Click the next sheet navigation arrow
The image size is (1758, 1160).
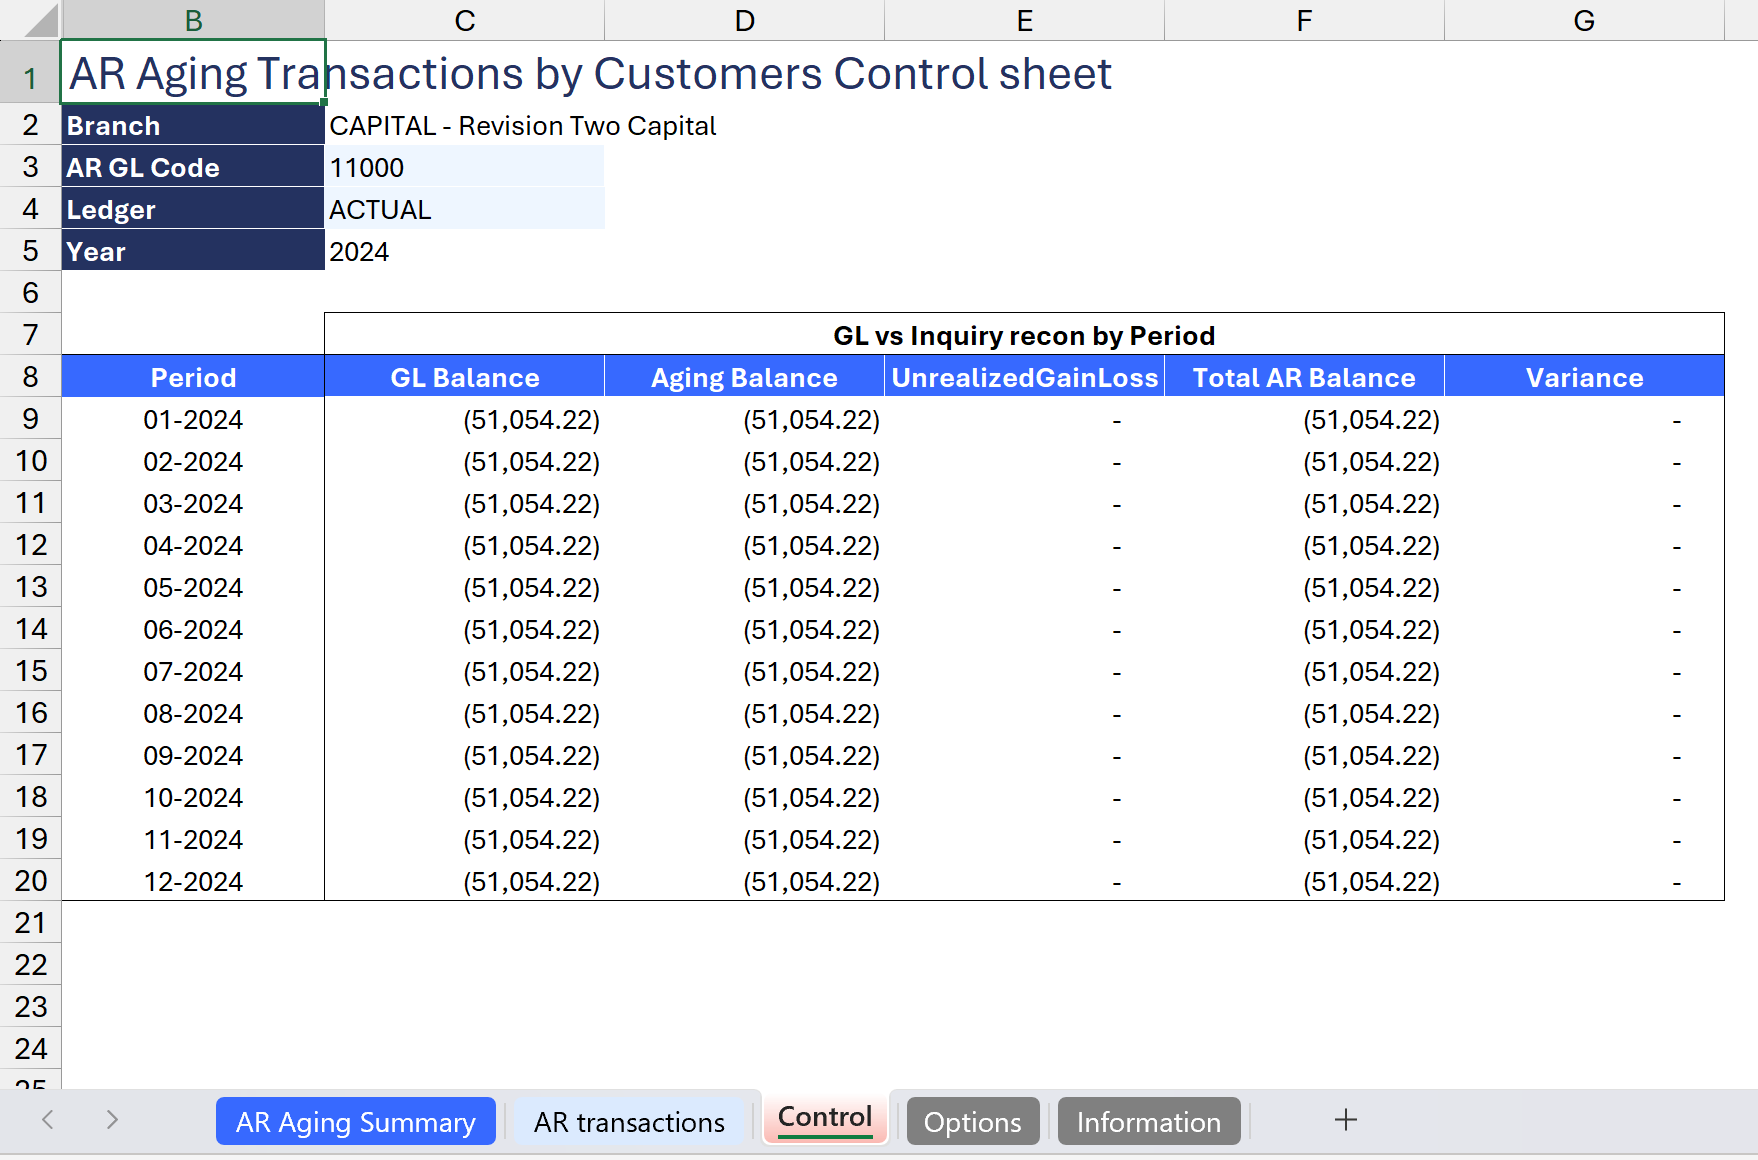[x=112, y=1120]
